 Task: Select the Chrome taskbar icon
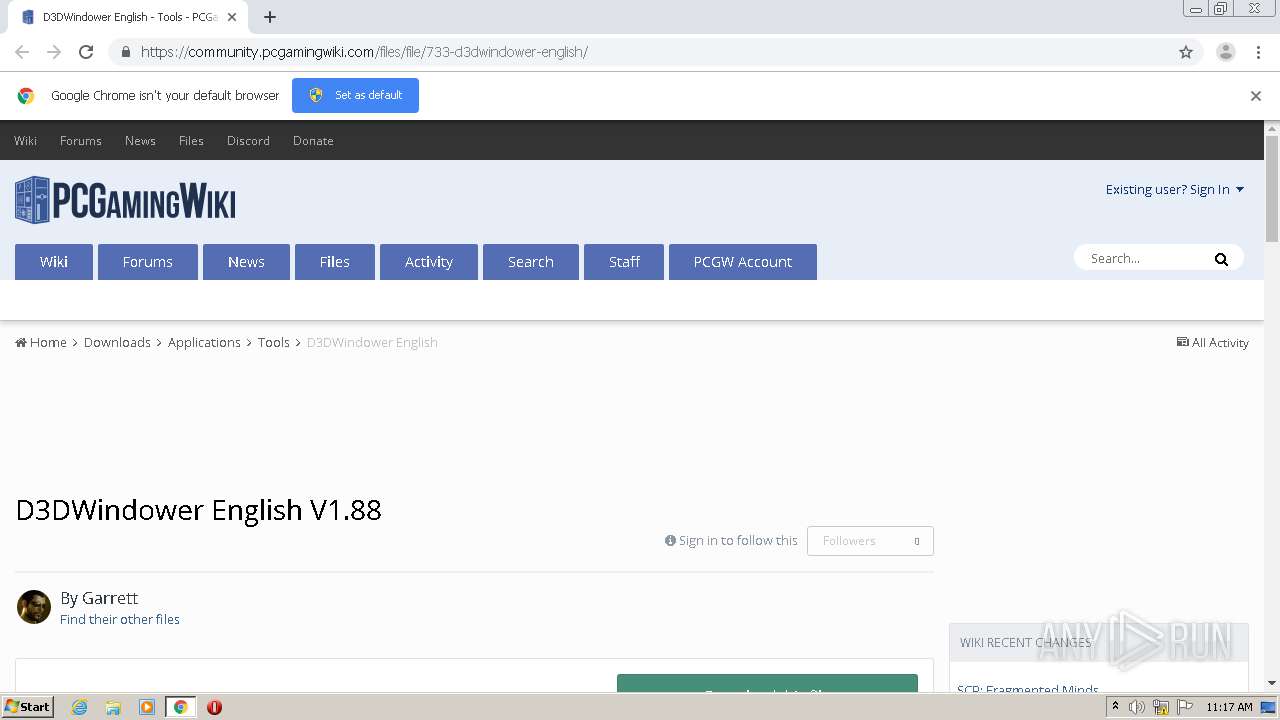click(x=180, y=707)
